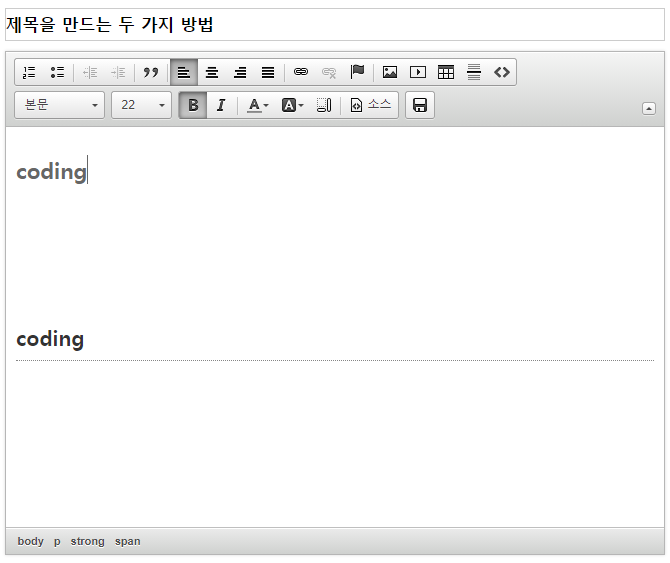
Task: Insert a table
Action: pyautogui.click(x=446, y=72)
